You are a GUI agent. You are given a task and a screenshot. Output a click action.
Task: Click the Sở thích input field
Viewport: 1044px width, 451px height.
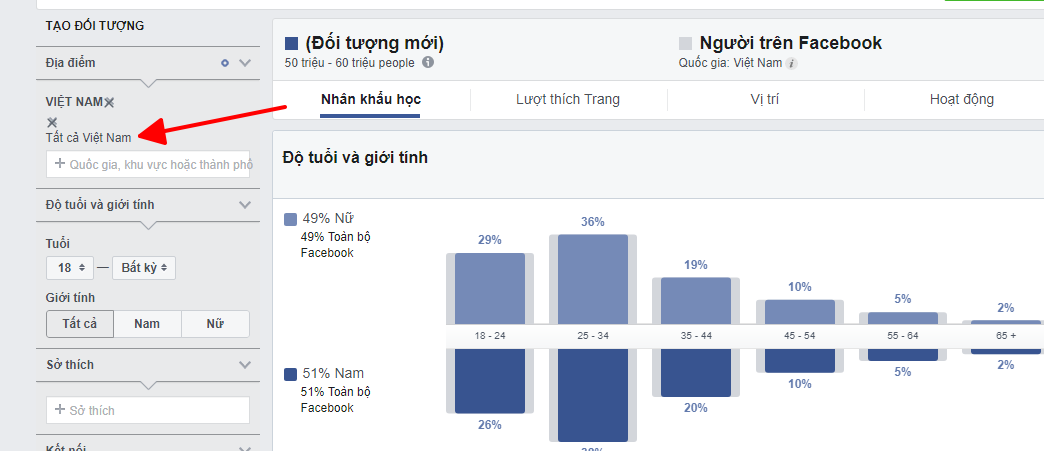tap(148, 410)
